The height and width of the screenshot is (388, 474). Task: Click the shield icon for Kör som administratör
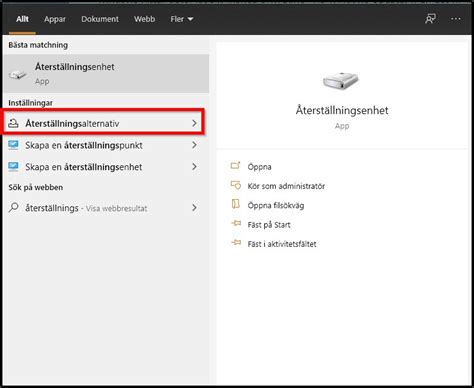pyautogui.click(x=236, y=185)
